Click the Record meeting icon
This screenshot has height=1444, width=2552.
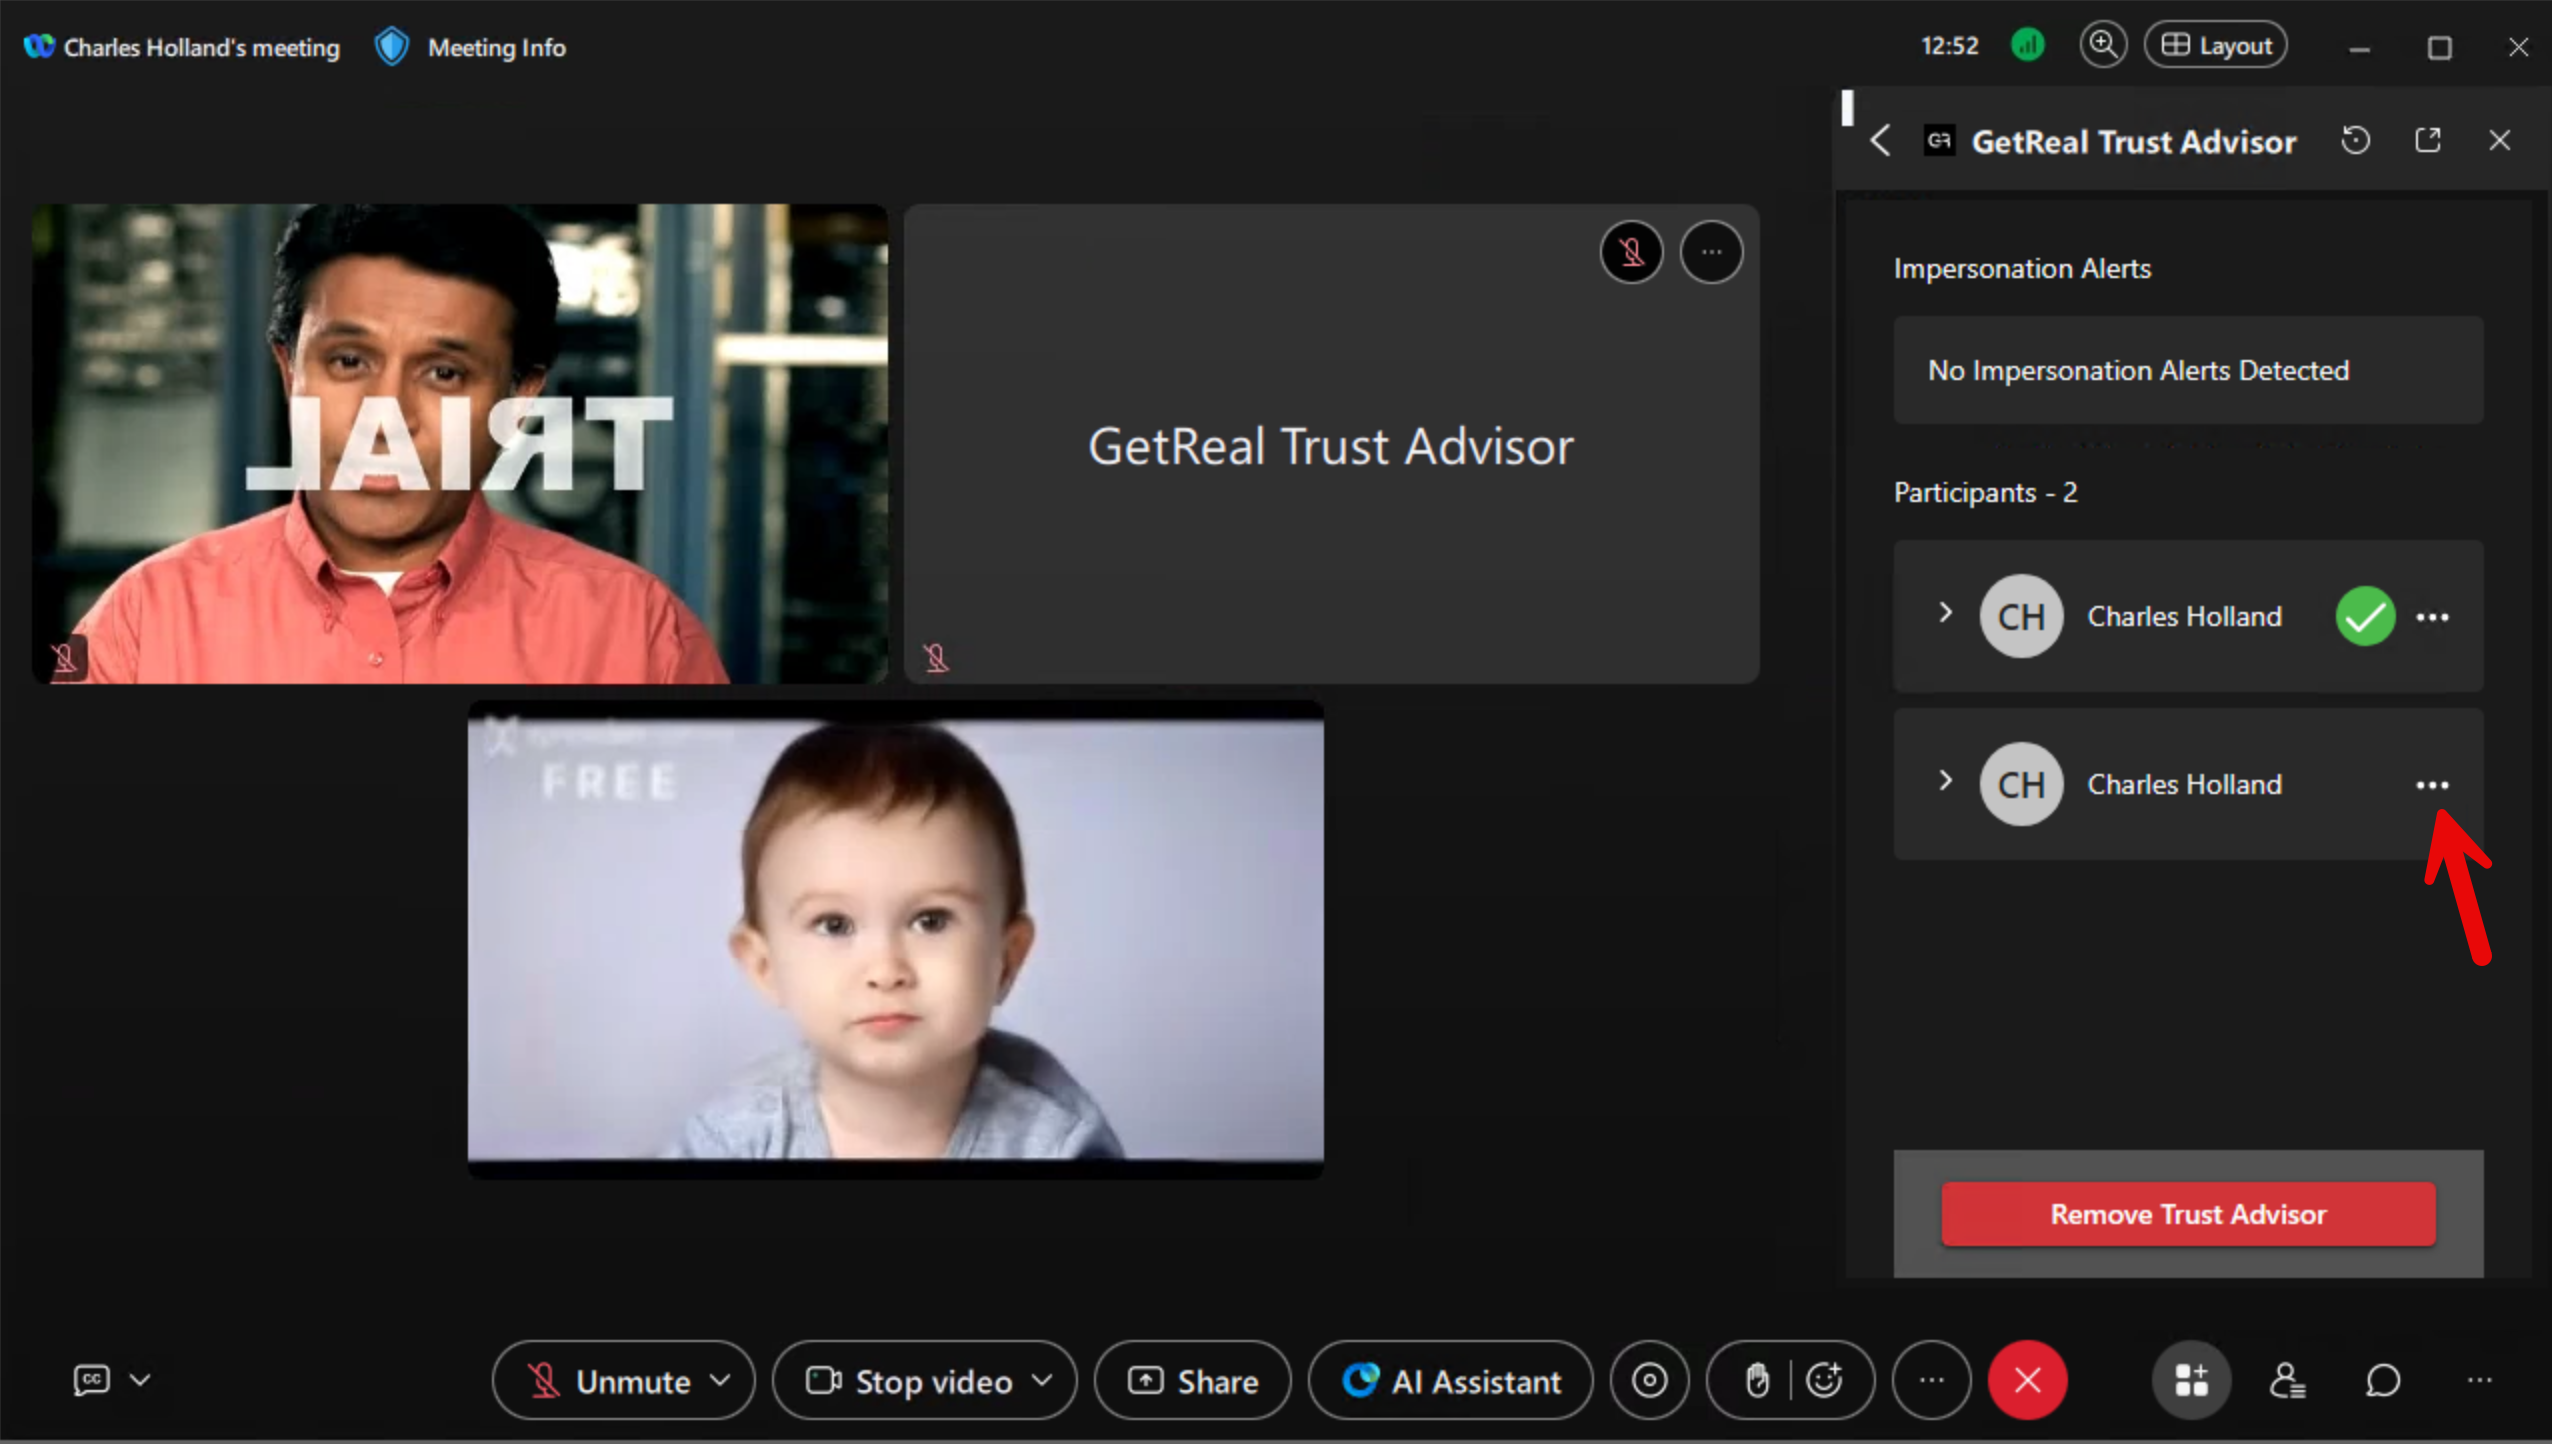click(1649, 1381)
